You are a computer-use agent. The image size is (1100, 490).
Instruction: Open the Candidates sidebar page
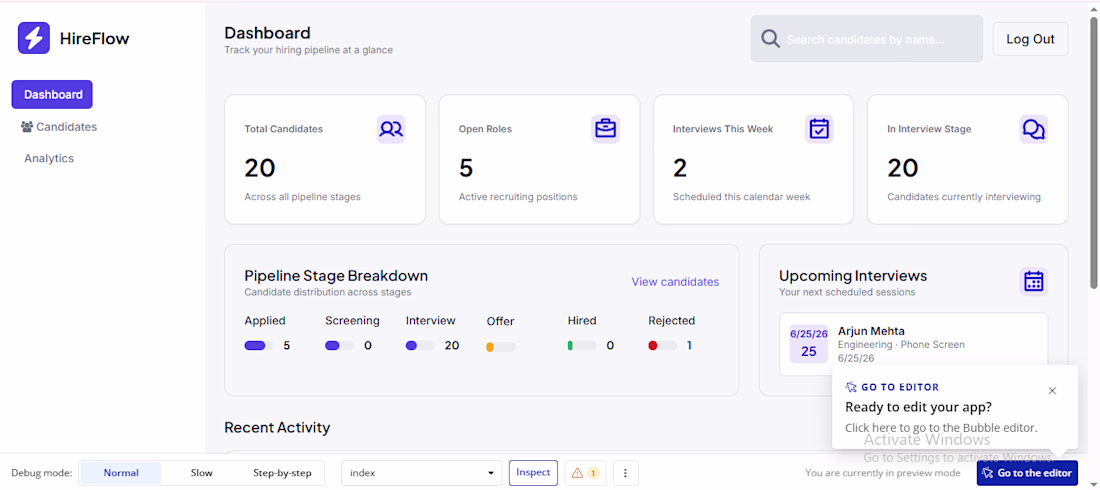59,127
